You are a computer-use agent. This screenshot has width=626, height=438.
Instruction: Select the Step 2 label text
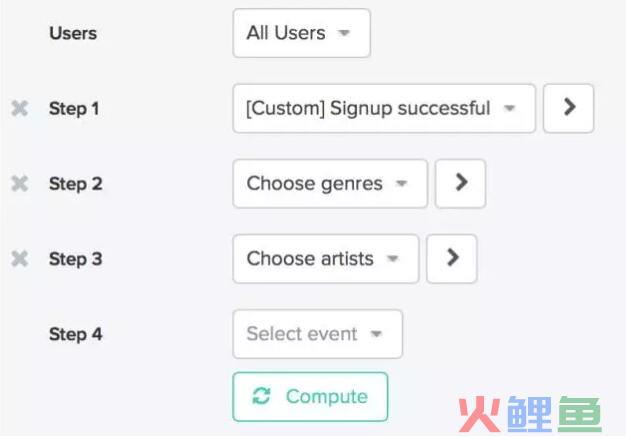[75, 184]
